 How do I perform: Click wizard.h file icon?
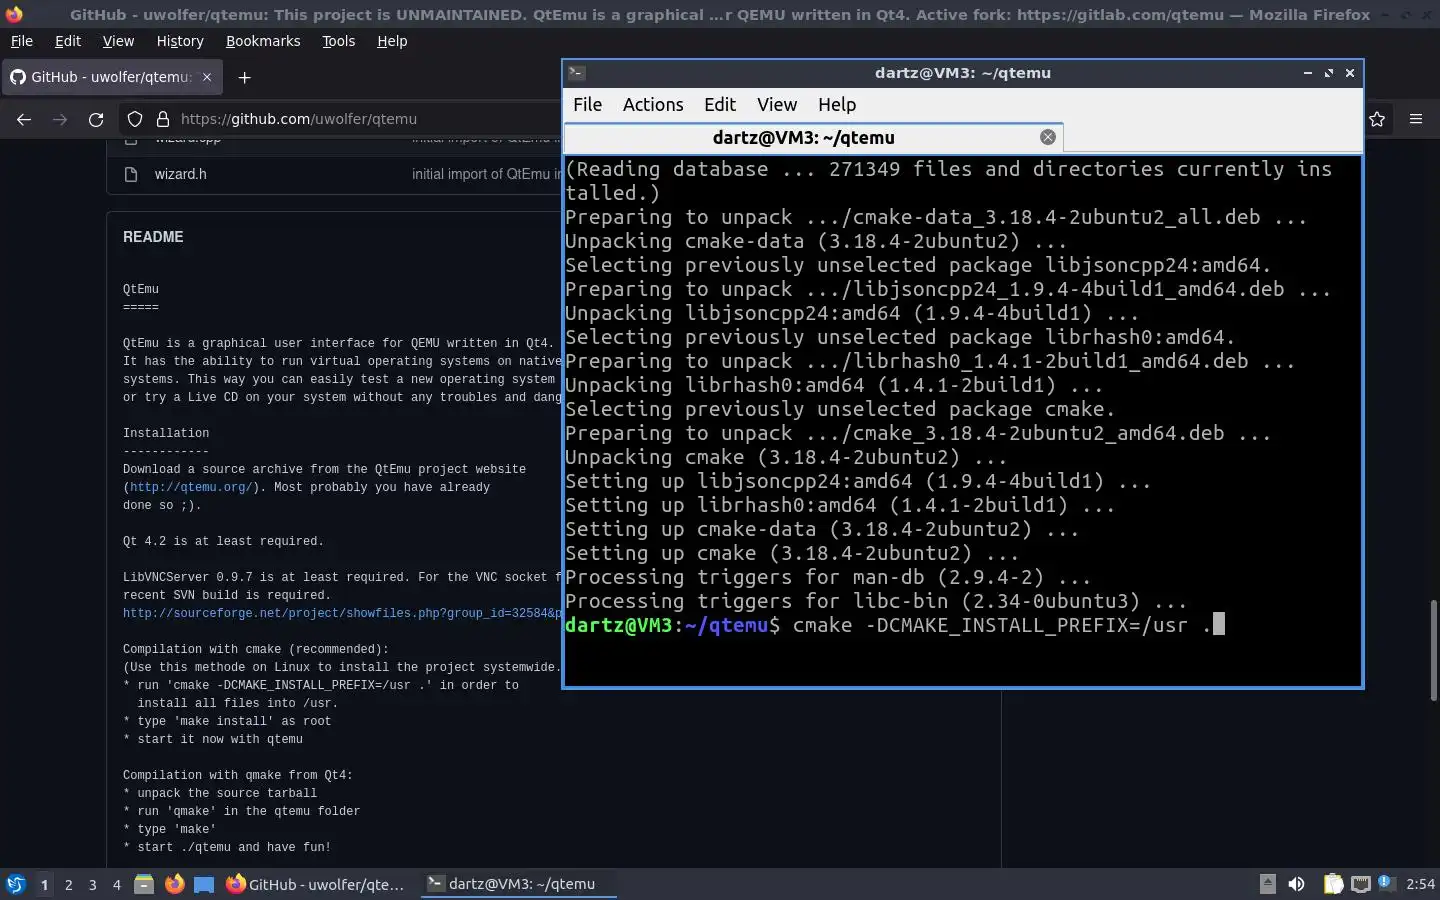[130, 174]
